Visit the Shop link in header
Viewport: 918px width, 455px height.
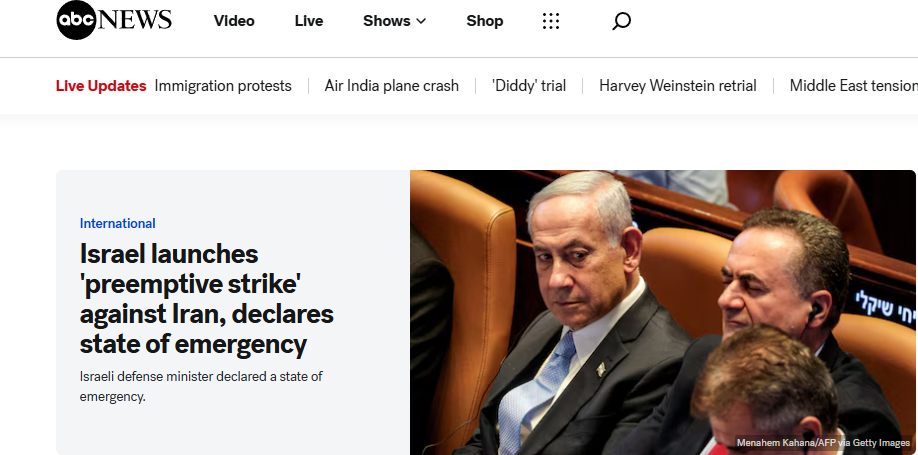pyautogui.click(x=484, y=21)
